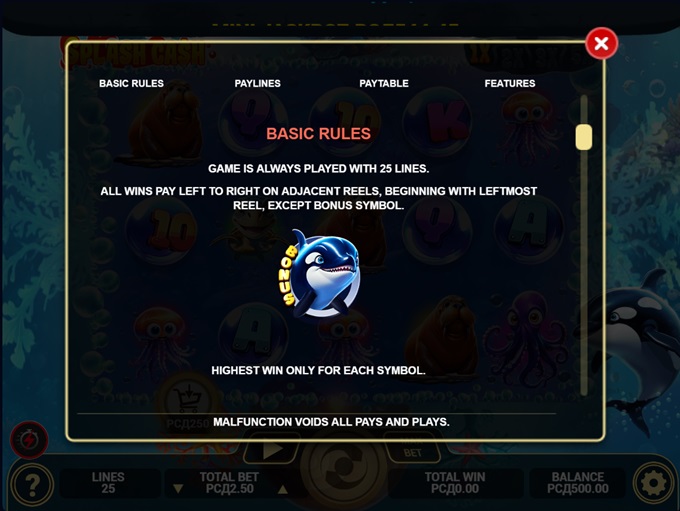The width and height of the screenshot is (680, 511).
Task: Click the orca Bonus symbol image
Action: click(320, 273)
